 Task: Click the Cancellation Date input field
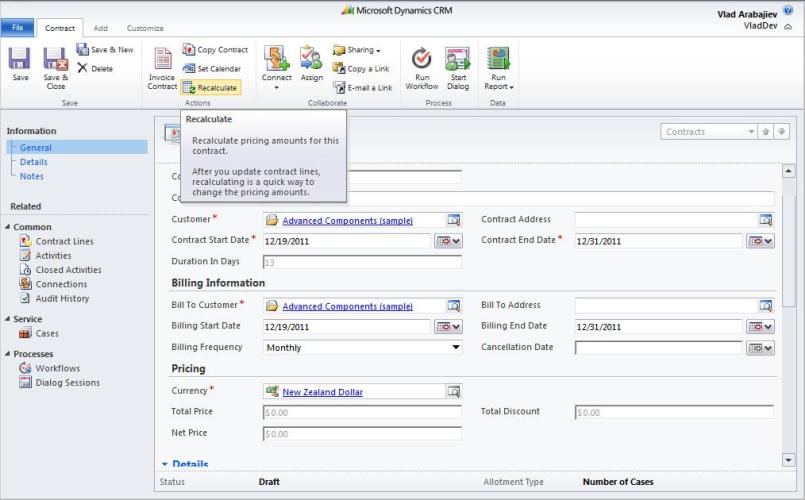click(659, 348)
